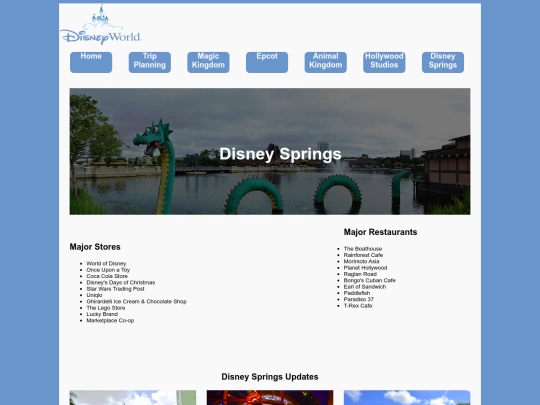Navigate to Magic Kingdom
Viewport: 540px width, 405px height.
208,62
